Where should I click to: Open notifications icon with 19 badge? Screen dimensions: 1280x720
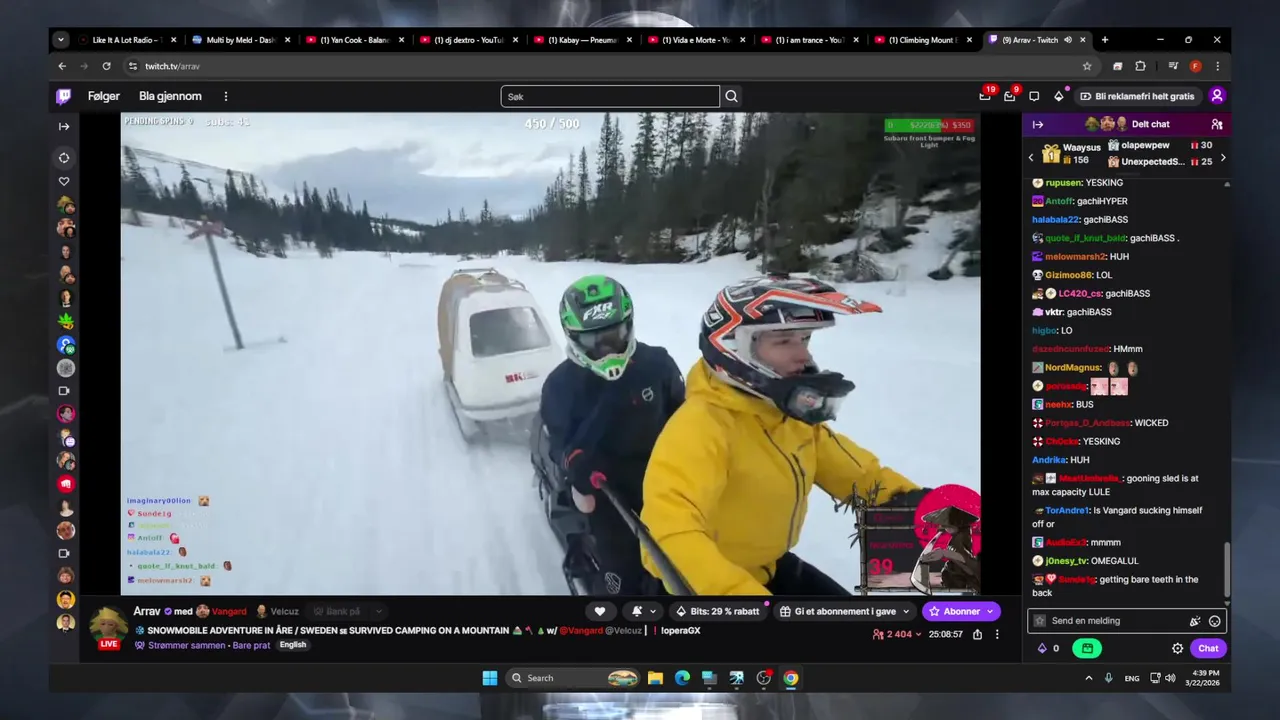click(x=985, y=96)
